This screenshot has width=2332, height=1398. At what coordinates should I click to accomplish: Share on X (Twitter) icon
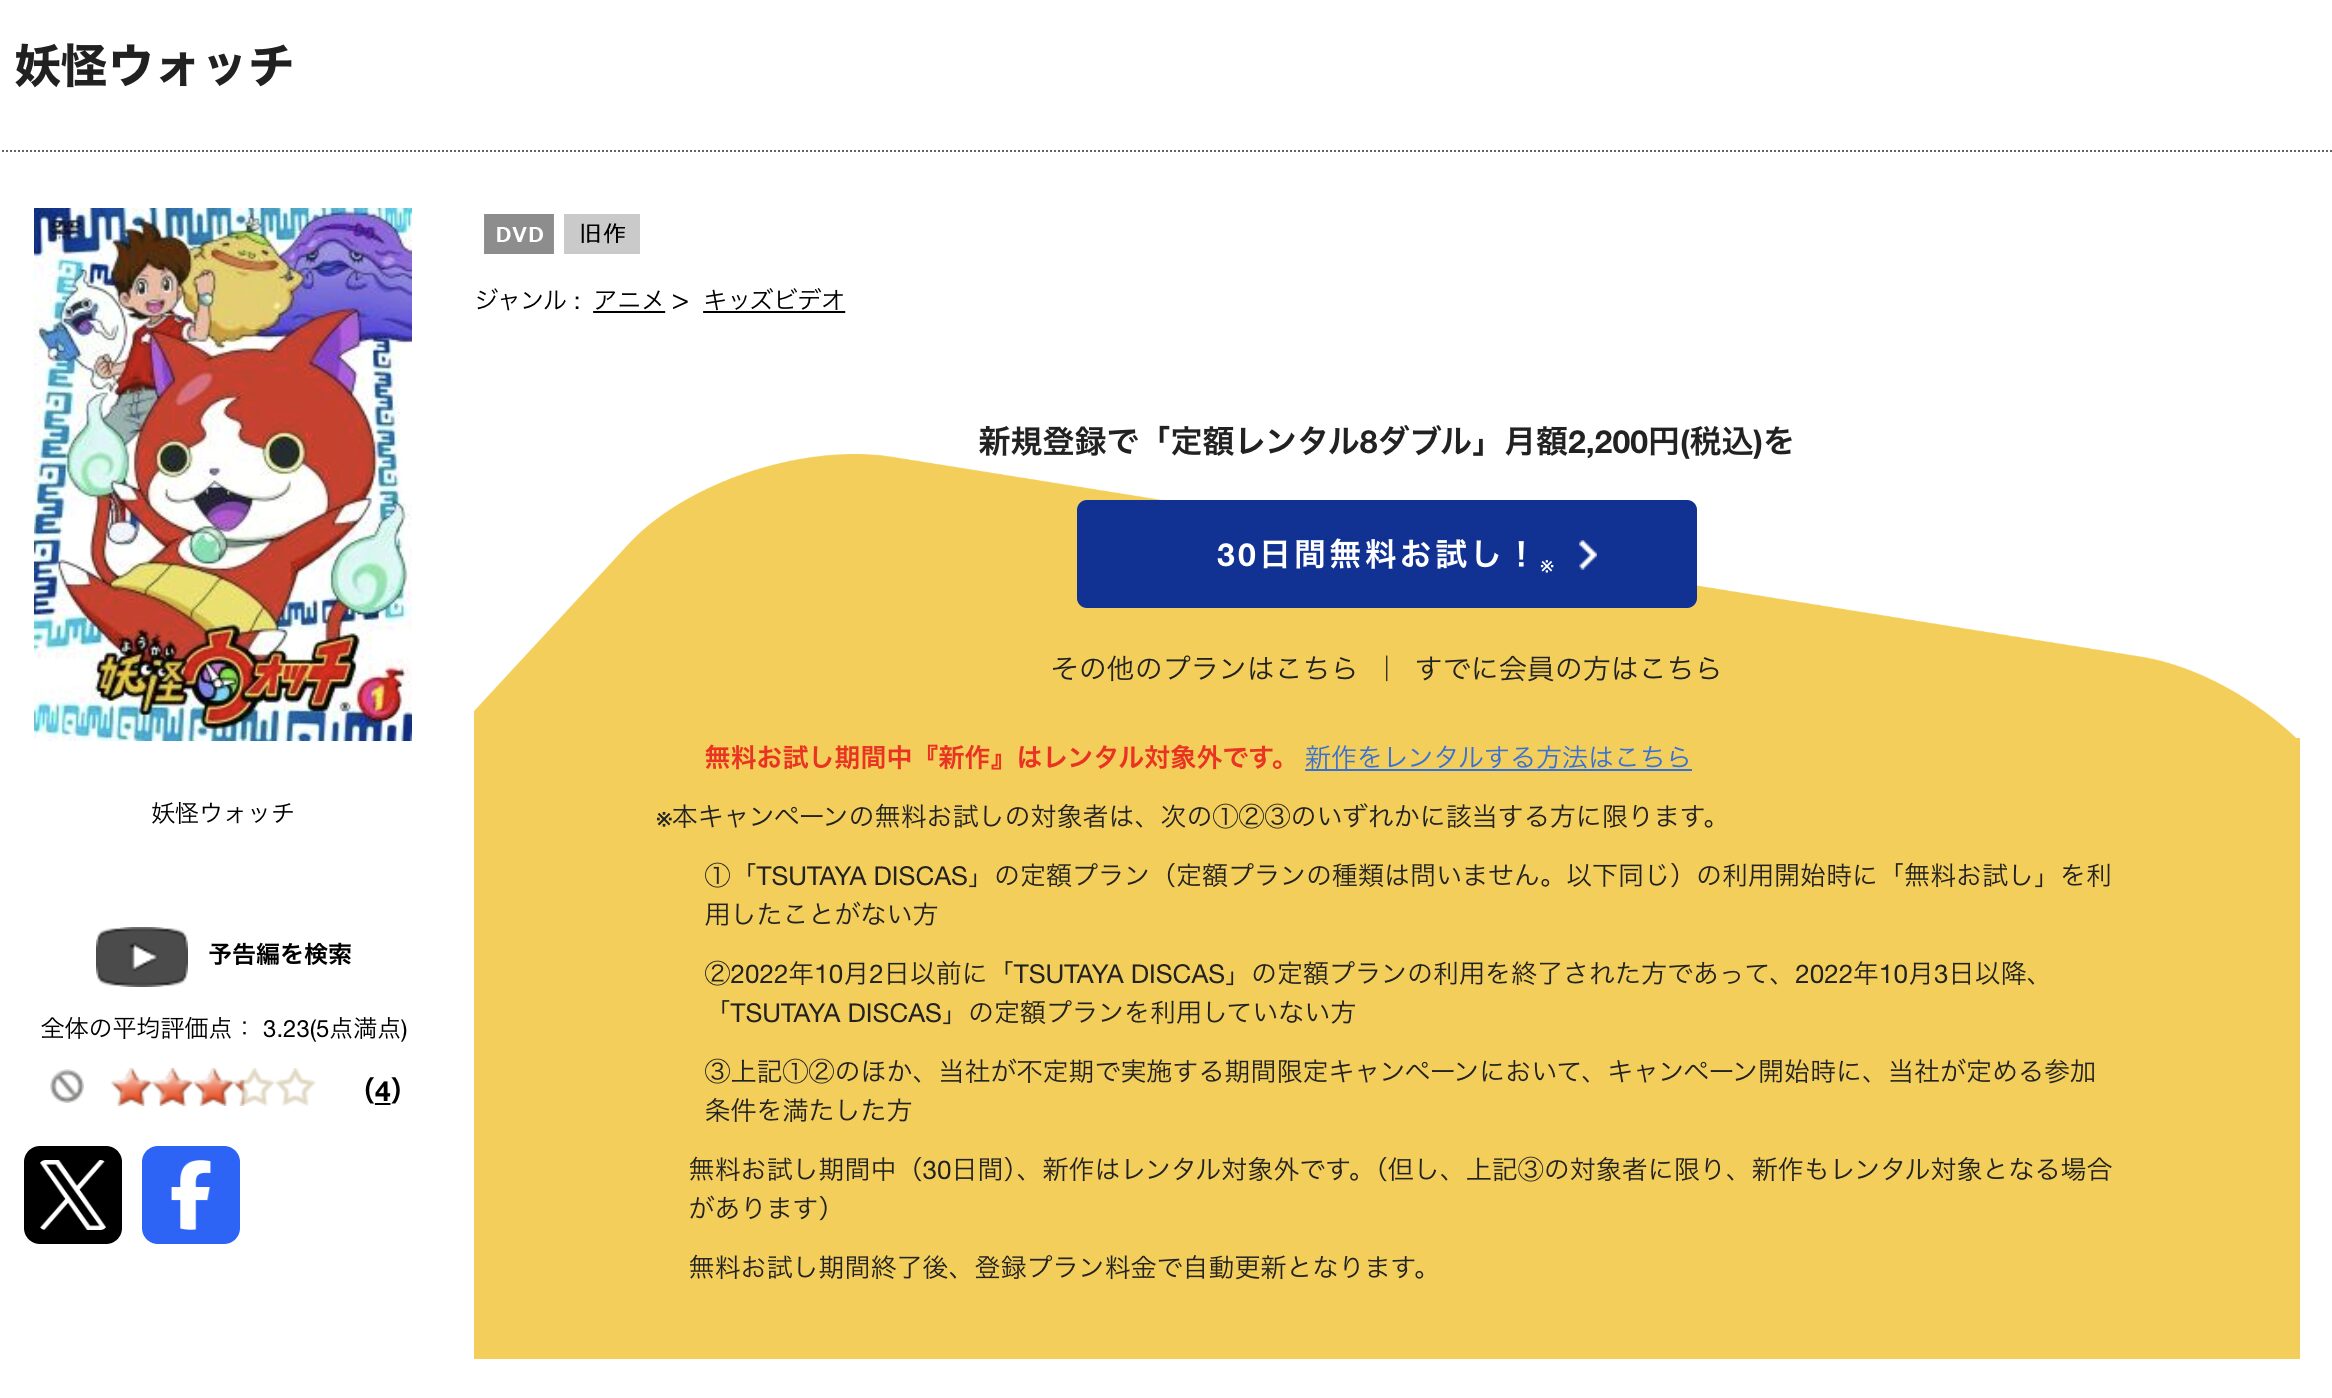[73, 1194]
